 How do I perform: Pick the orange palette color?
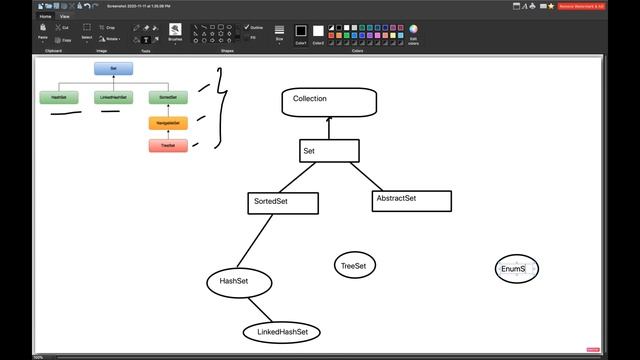click(x=339, y=36)
